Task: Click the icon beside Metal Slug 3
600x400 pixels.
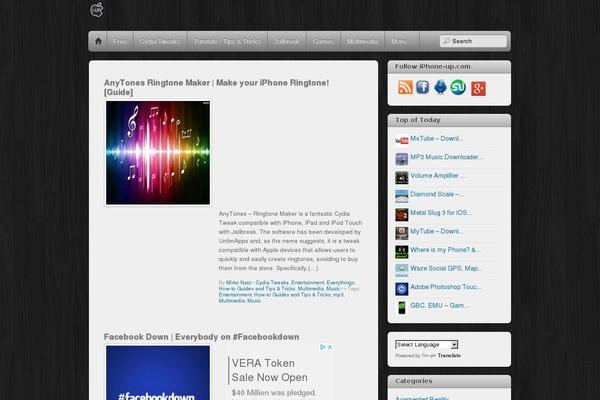Action: click(x=401, y=215)
